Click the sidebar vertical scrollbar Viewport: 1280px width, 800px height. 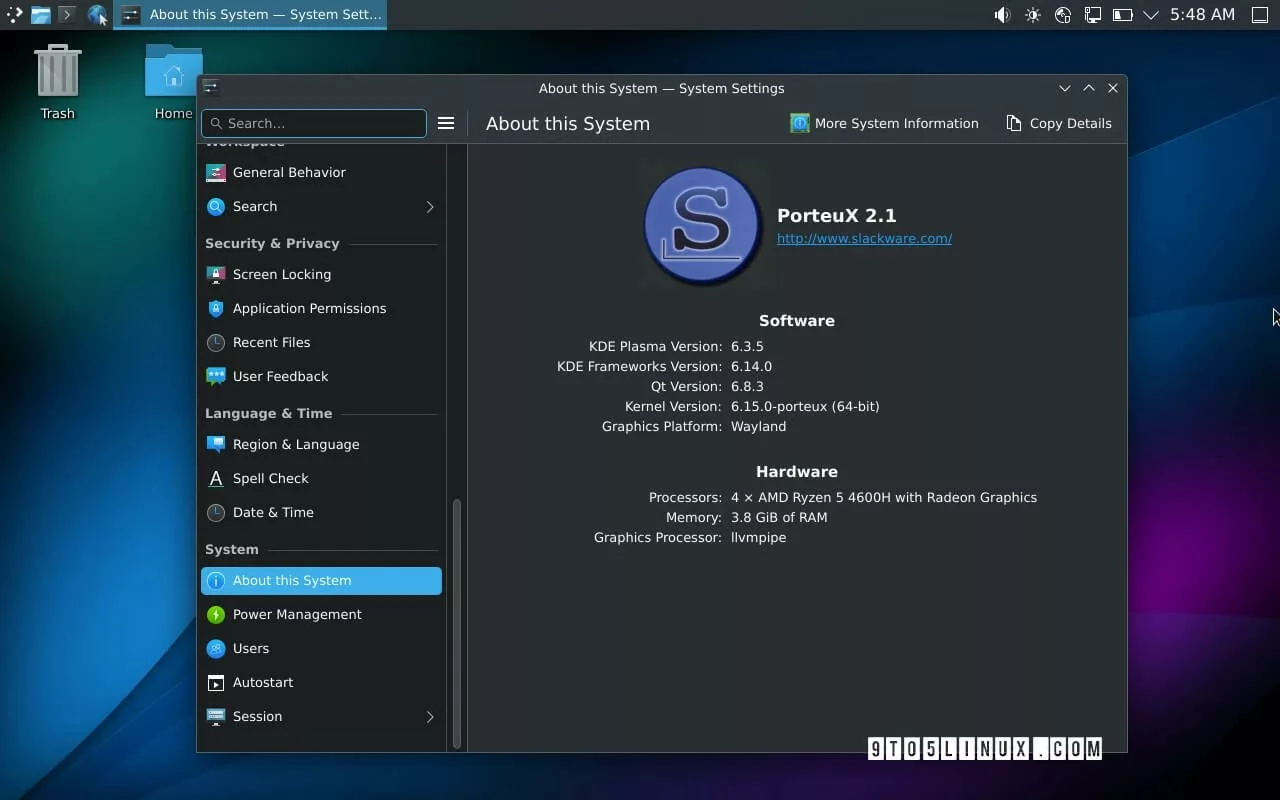pos(457,620)
